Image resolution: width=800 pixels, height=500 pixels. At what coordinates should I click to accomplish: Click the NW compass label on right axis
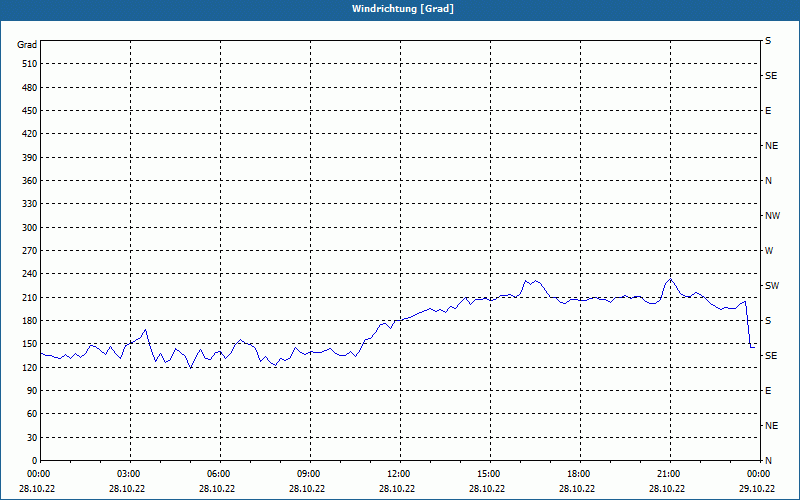point(772,216)
